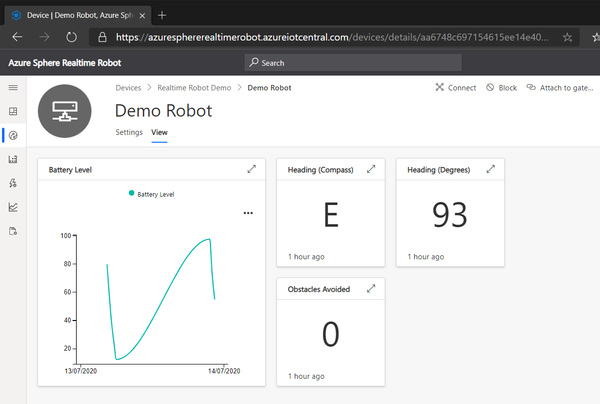
Task: Open the Devices icon in sidebar
Action: pos(13,135)
